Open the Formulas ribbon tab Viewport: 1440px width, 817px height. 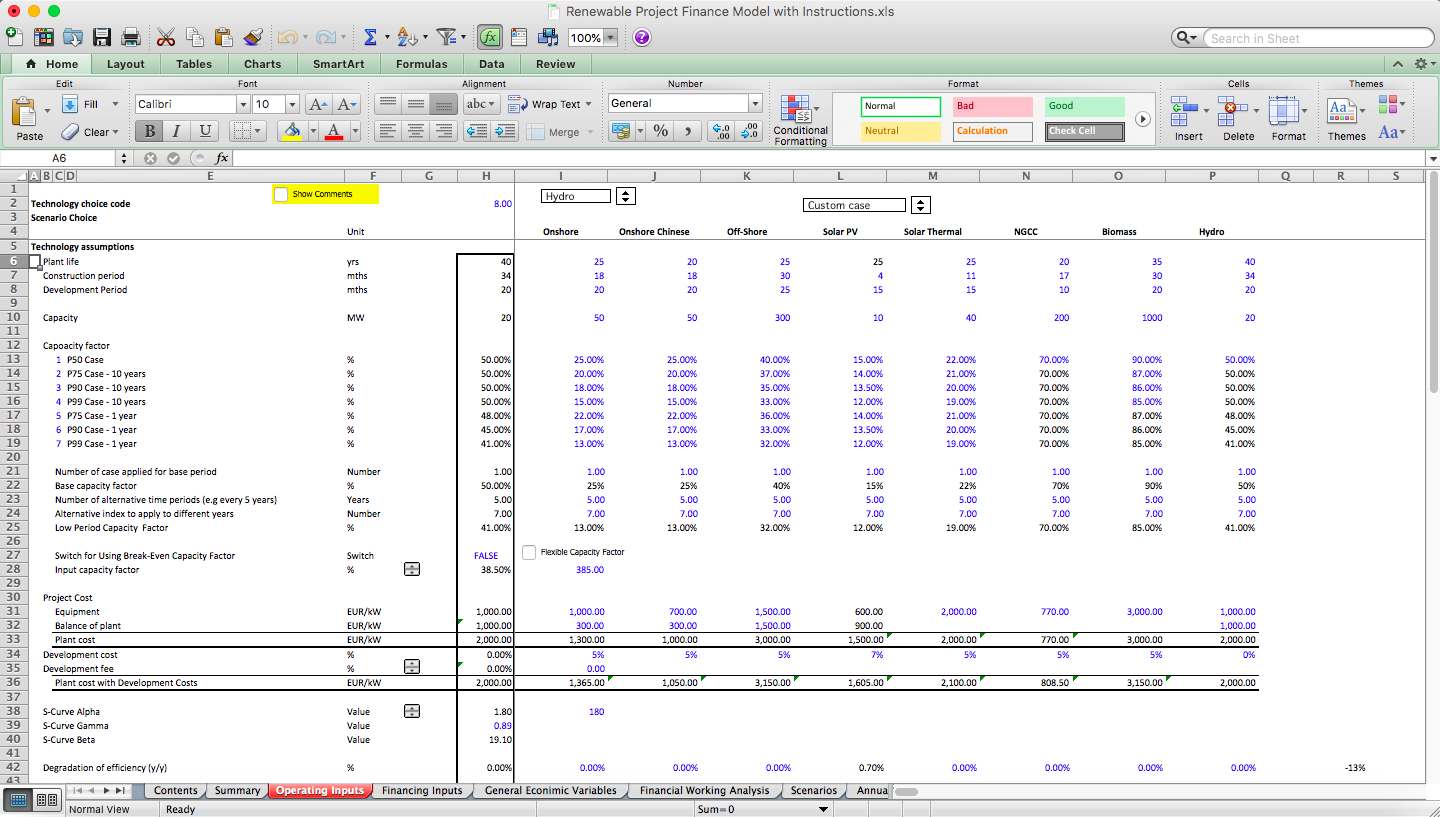[422, 64]
